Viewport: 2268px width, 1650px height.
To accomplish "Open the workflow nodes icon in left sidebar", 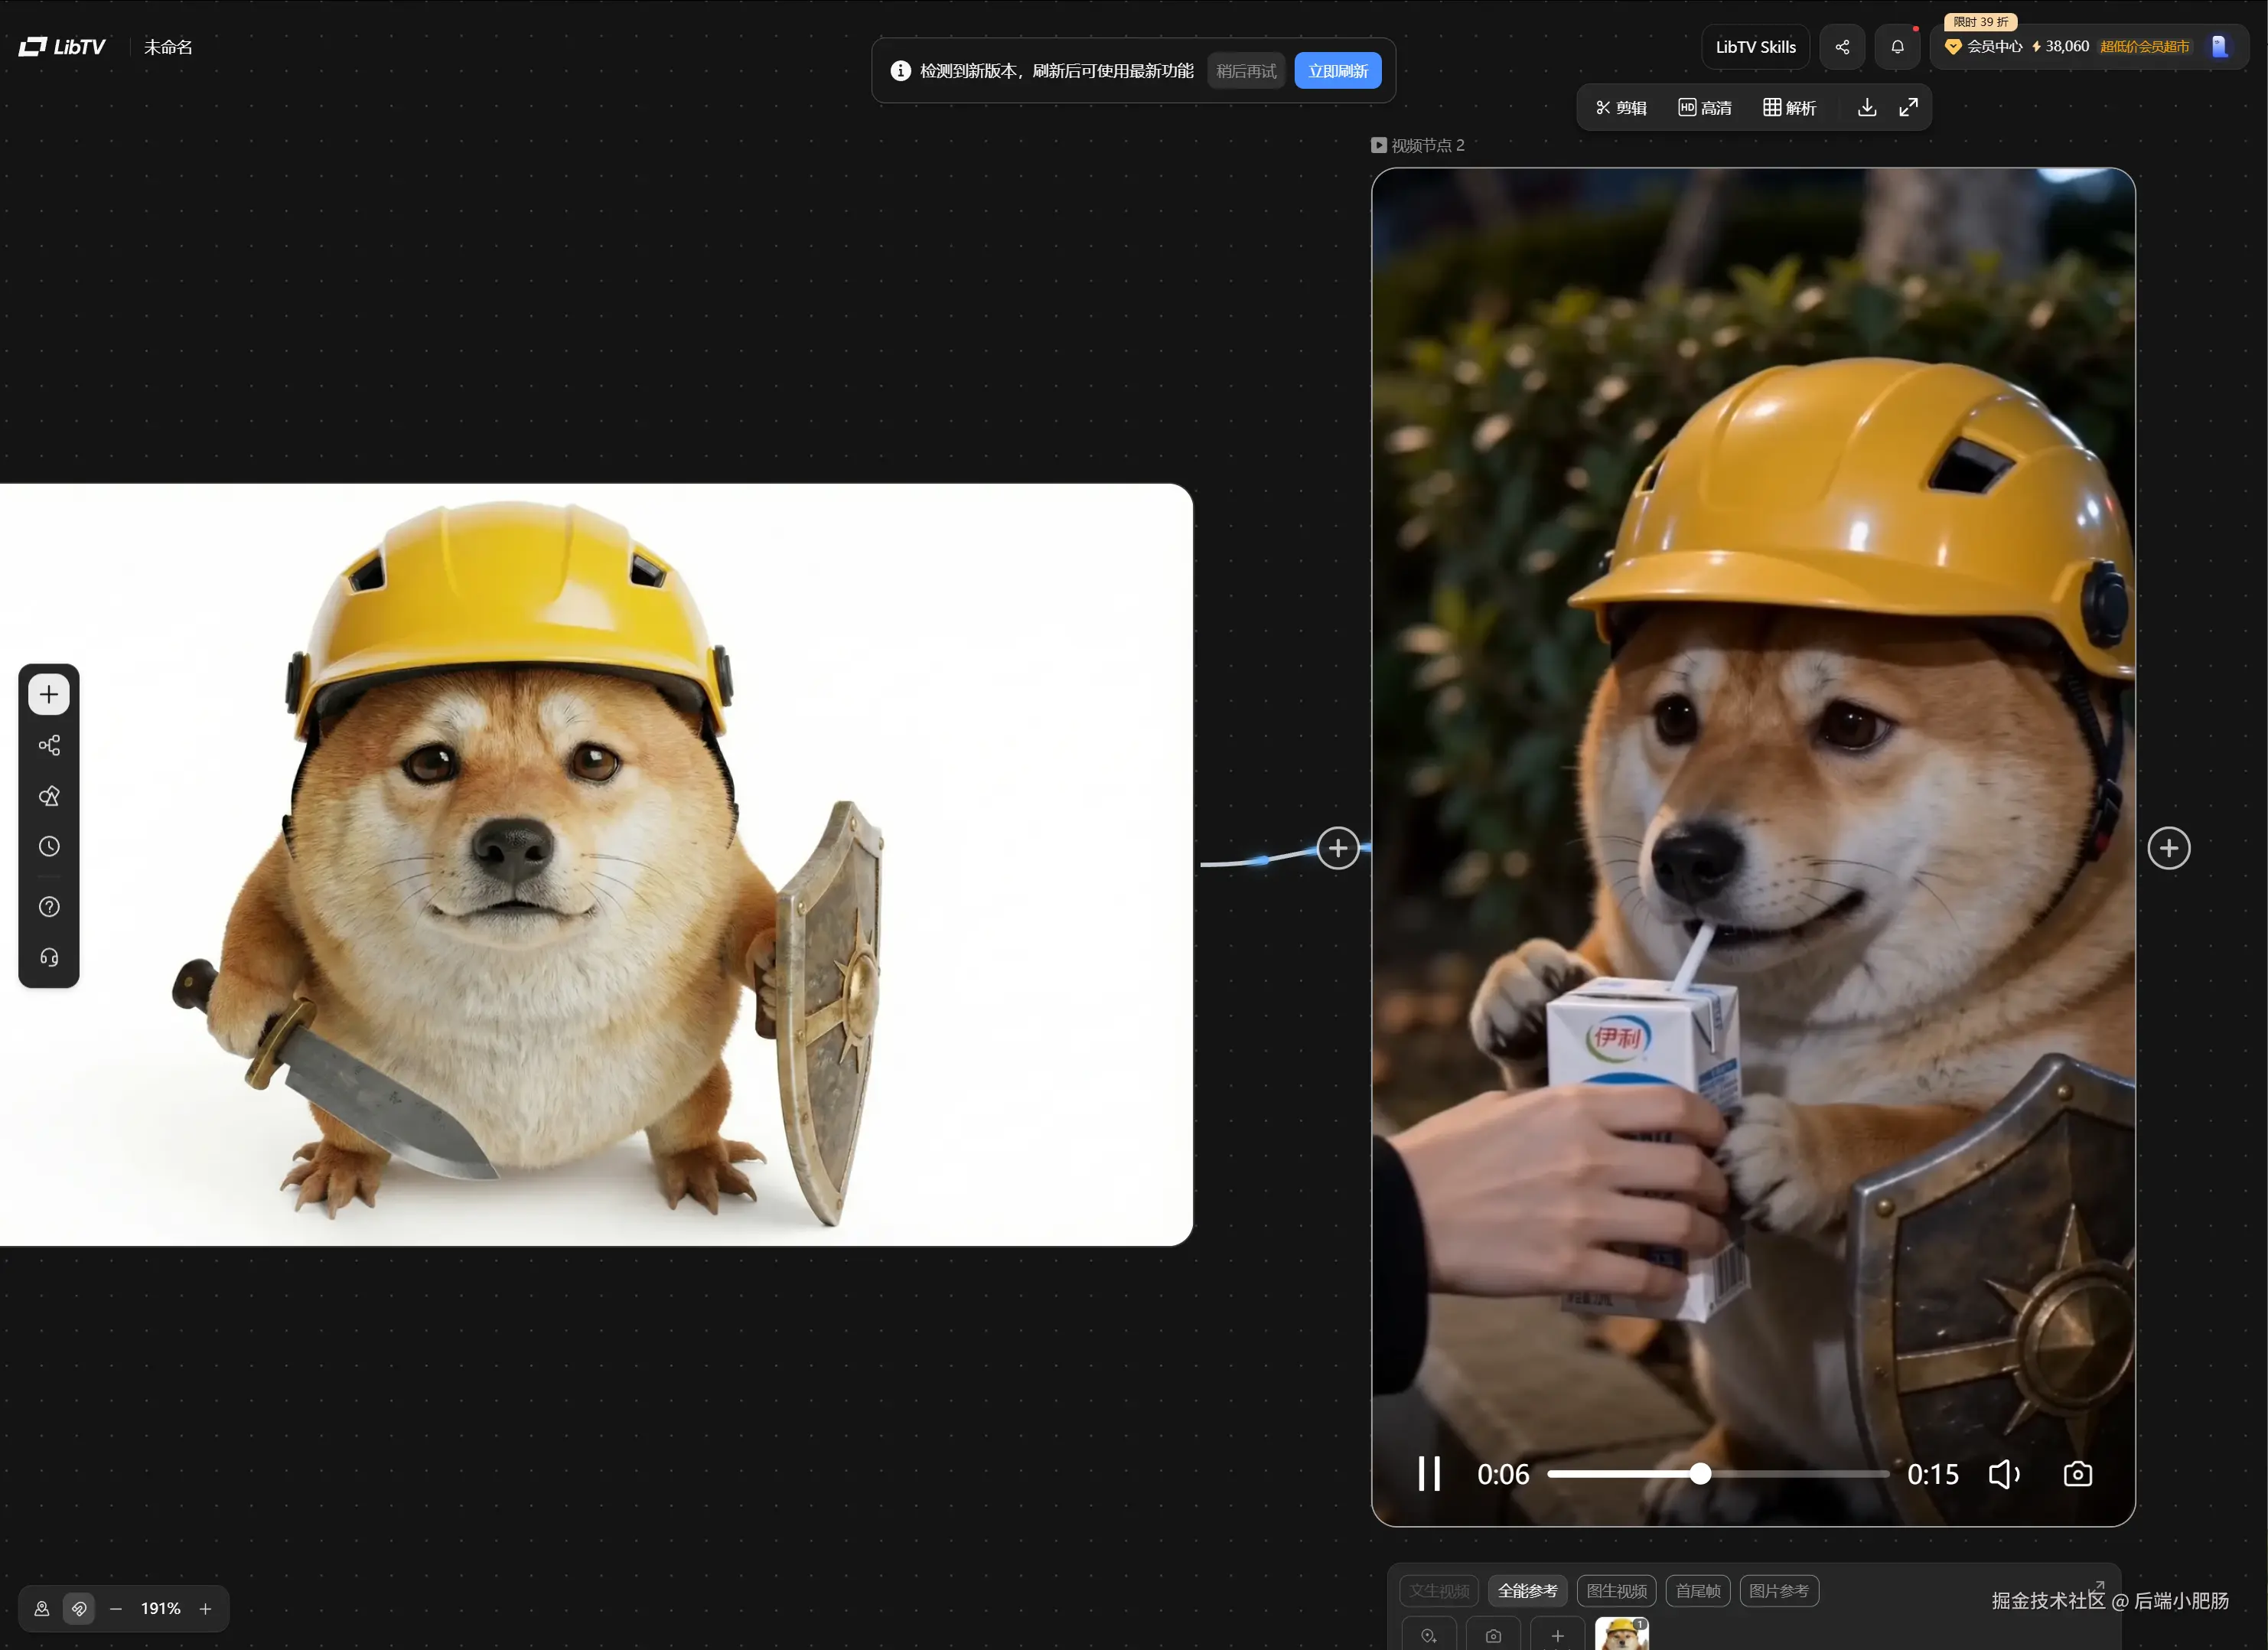I will [48, 745].
